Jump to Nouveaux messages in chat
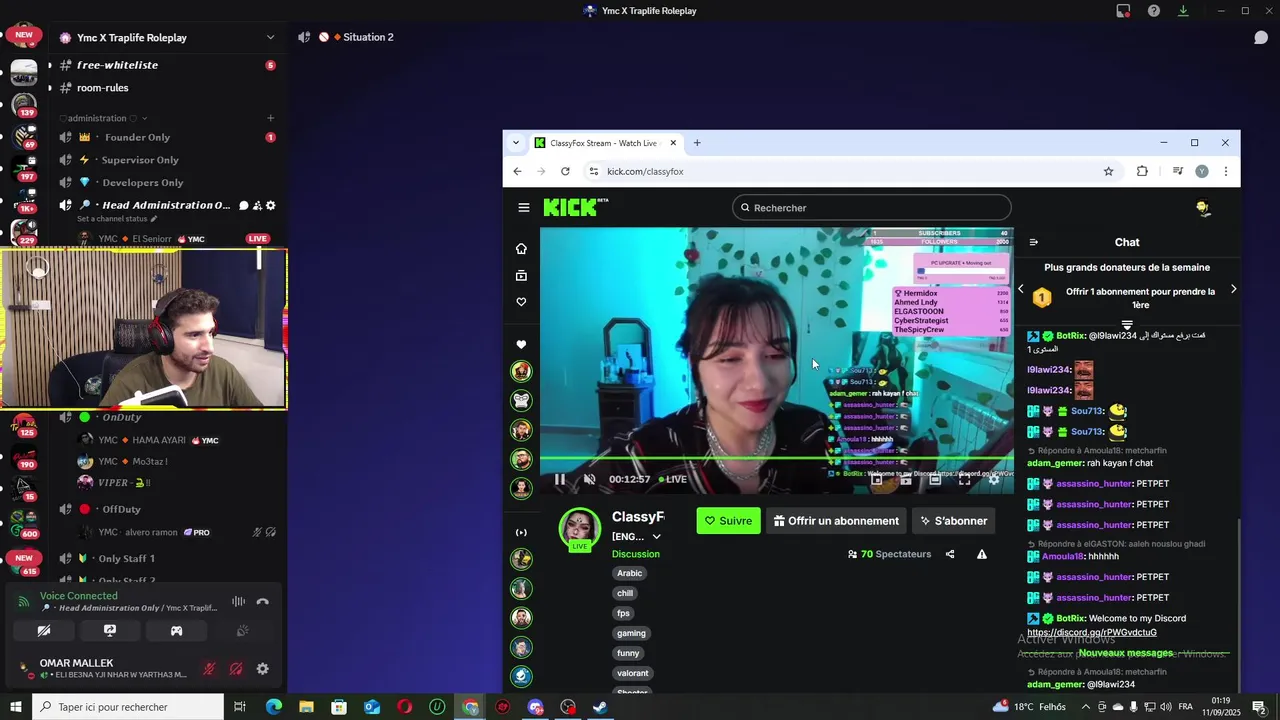Screen dimensions: 1280x720 coord(1126,653)
